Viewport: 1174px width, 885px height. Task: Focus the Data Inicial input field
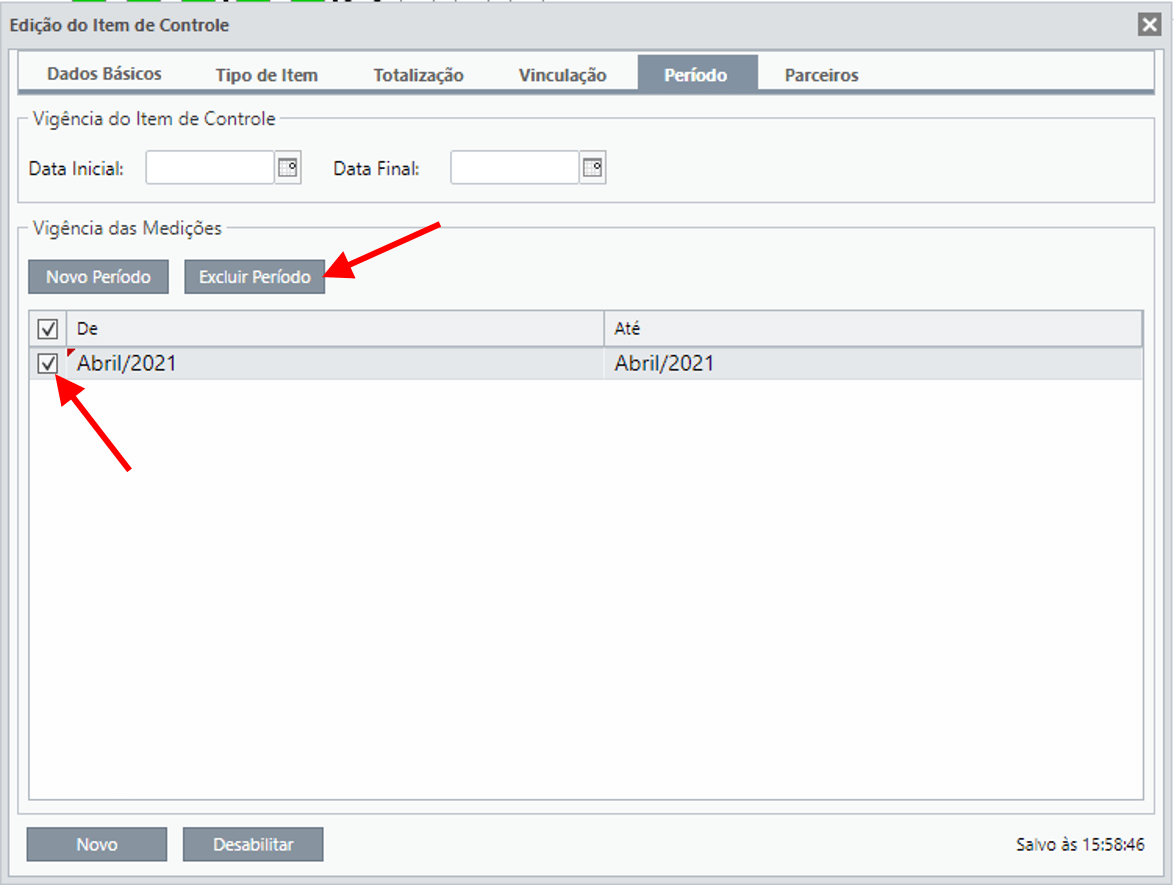[210, 168]
